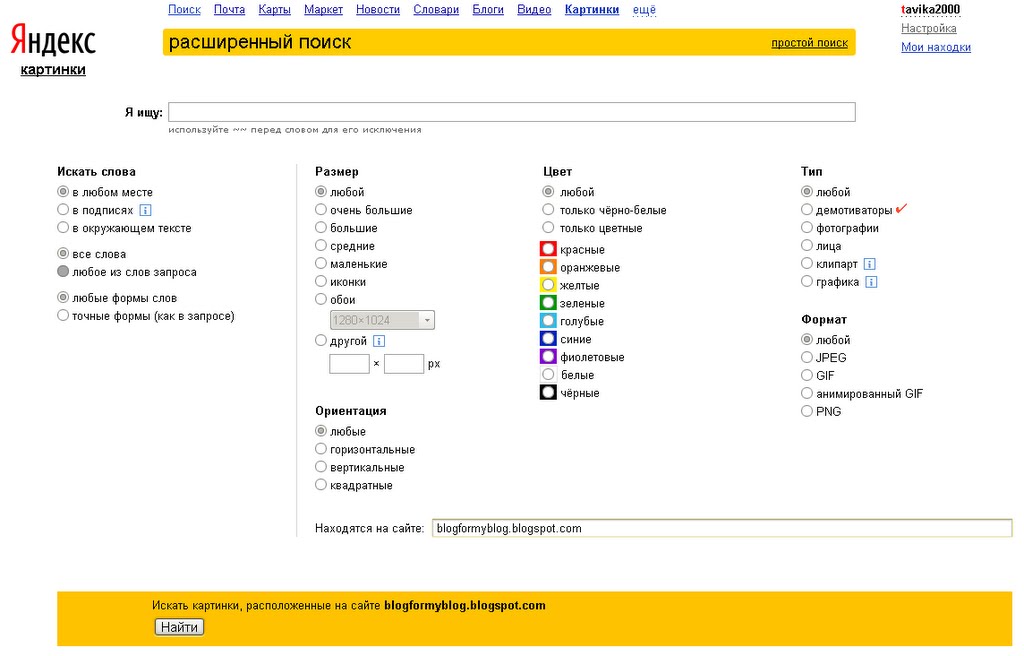The image size is (1024, 656).
Task: Open info icon next to 'в подписях'
Action: pos(146,210)
